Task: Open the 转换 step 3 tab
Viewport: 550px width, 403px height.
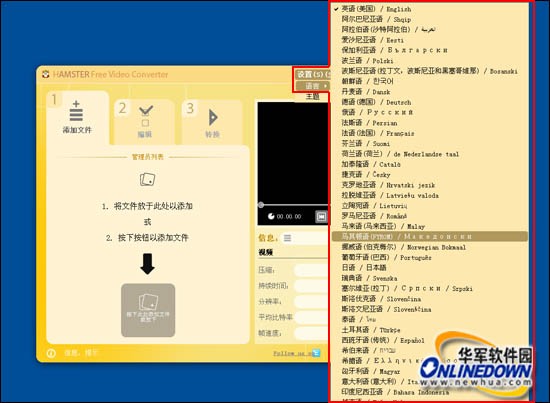Action: pyautogui.click(x=212, y=122)
